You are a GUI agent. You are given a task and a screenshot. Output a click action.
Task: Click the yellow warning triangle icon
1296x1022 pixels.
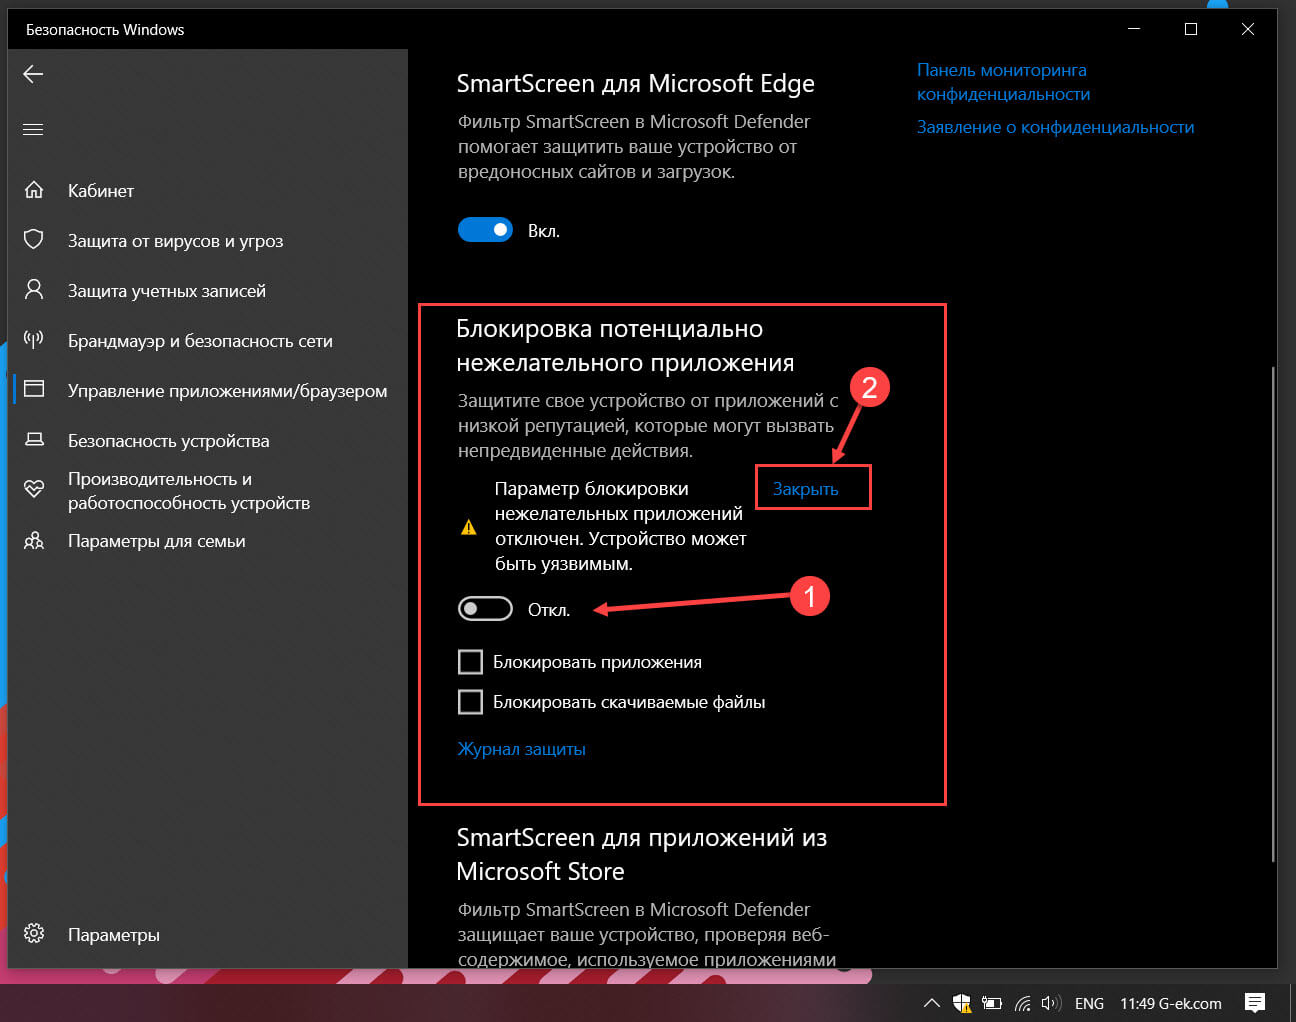click(x=468, y=527)
